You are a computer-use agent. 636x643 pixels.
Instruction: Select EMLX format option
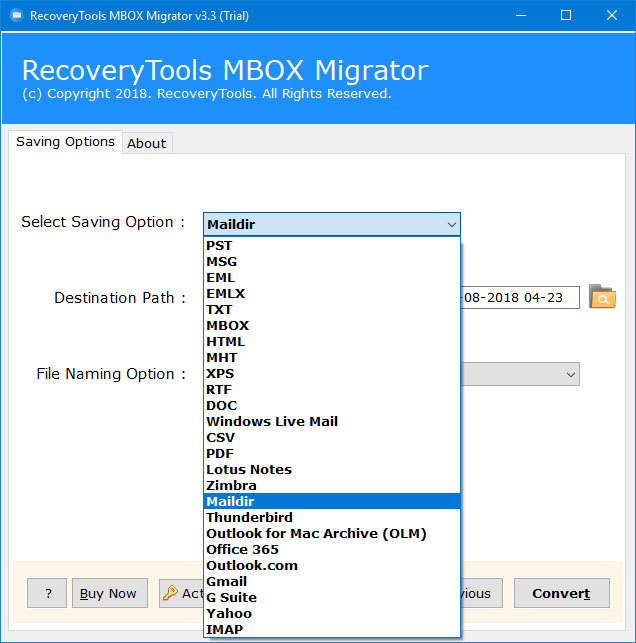point(332,294)
